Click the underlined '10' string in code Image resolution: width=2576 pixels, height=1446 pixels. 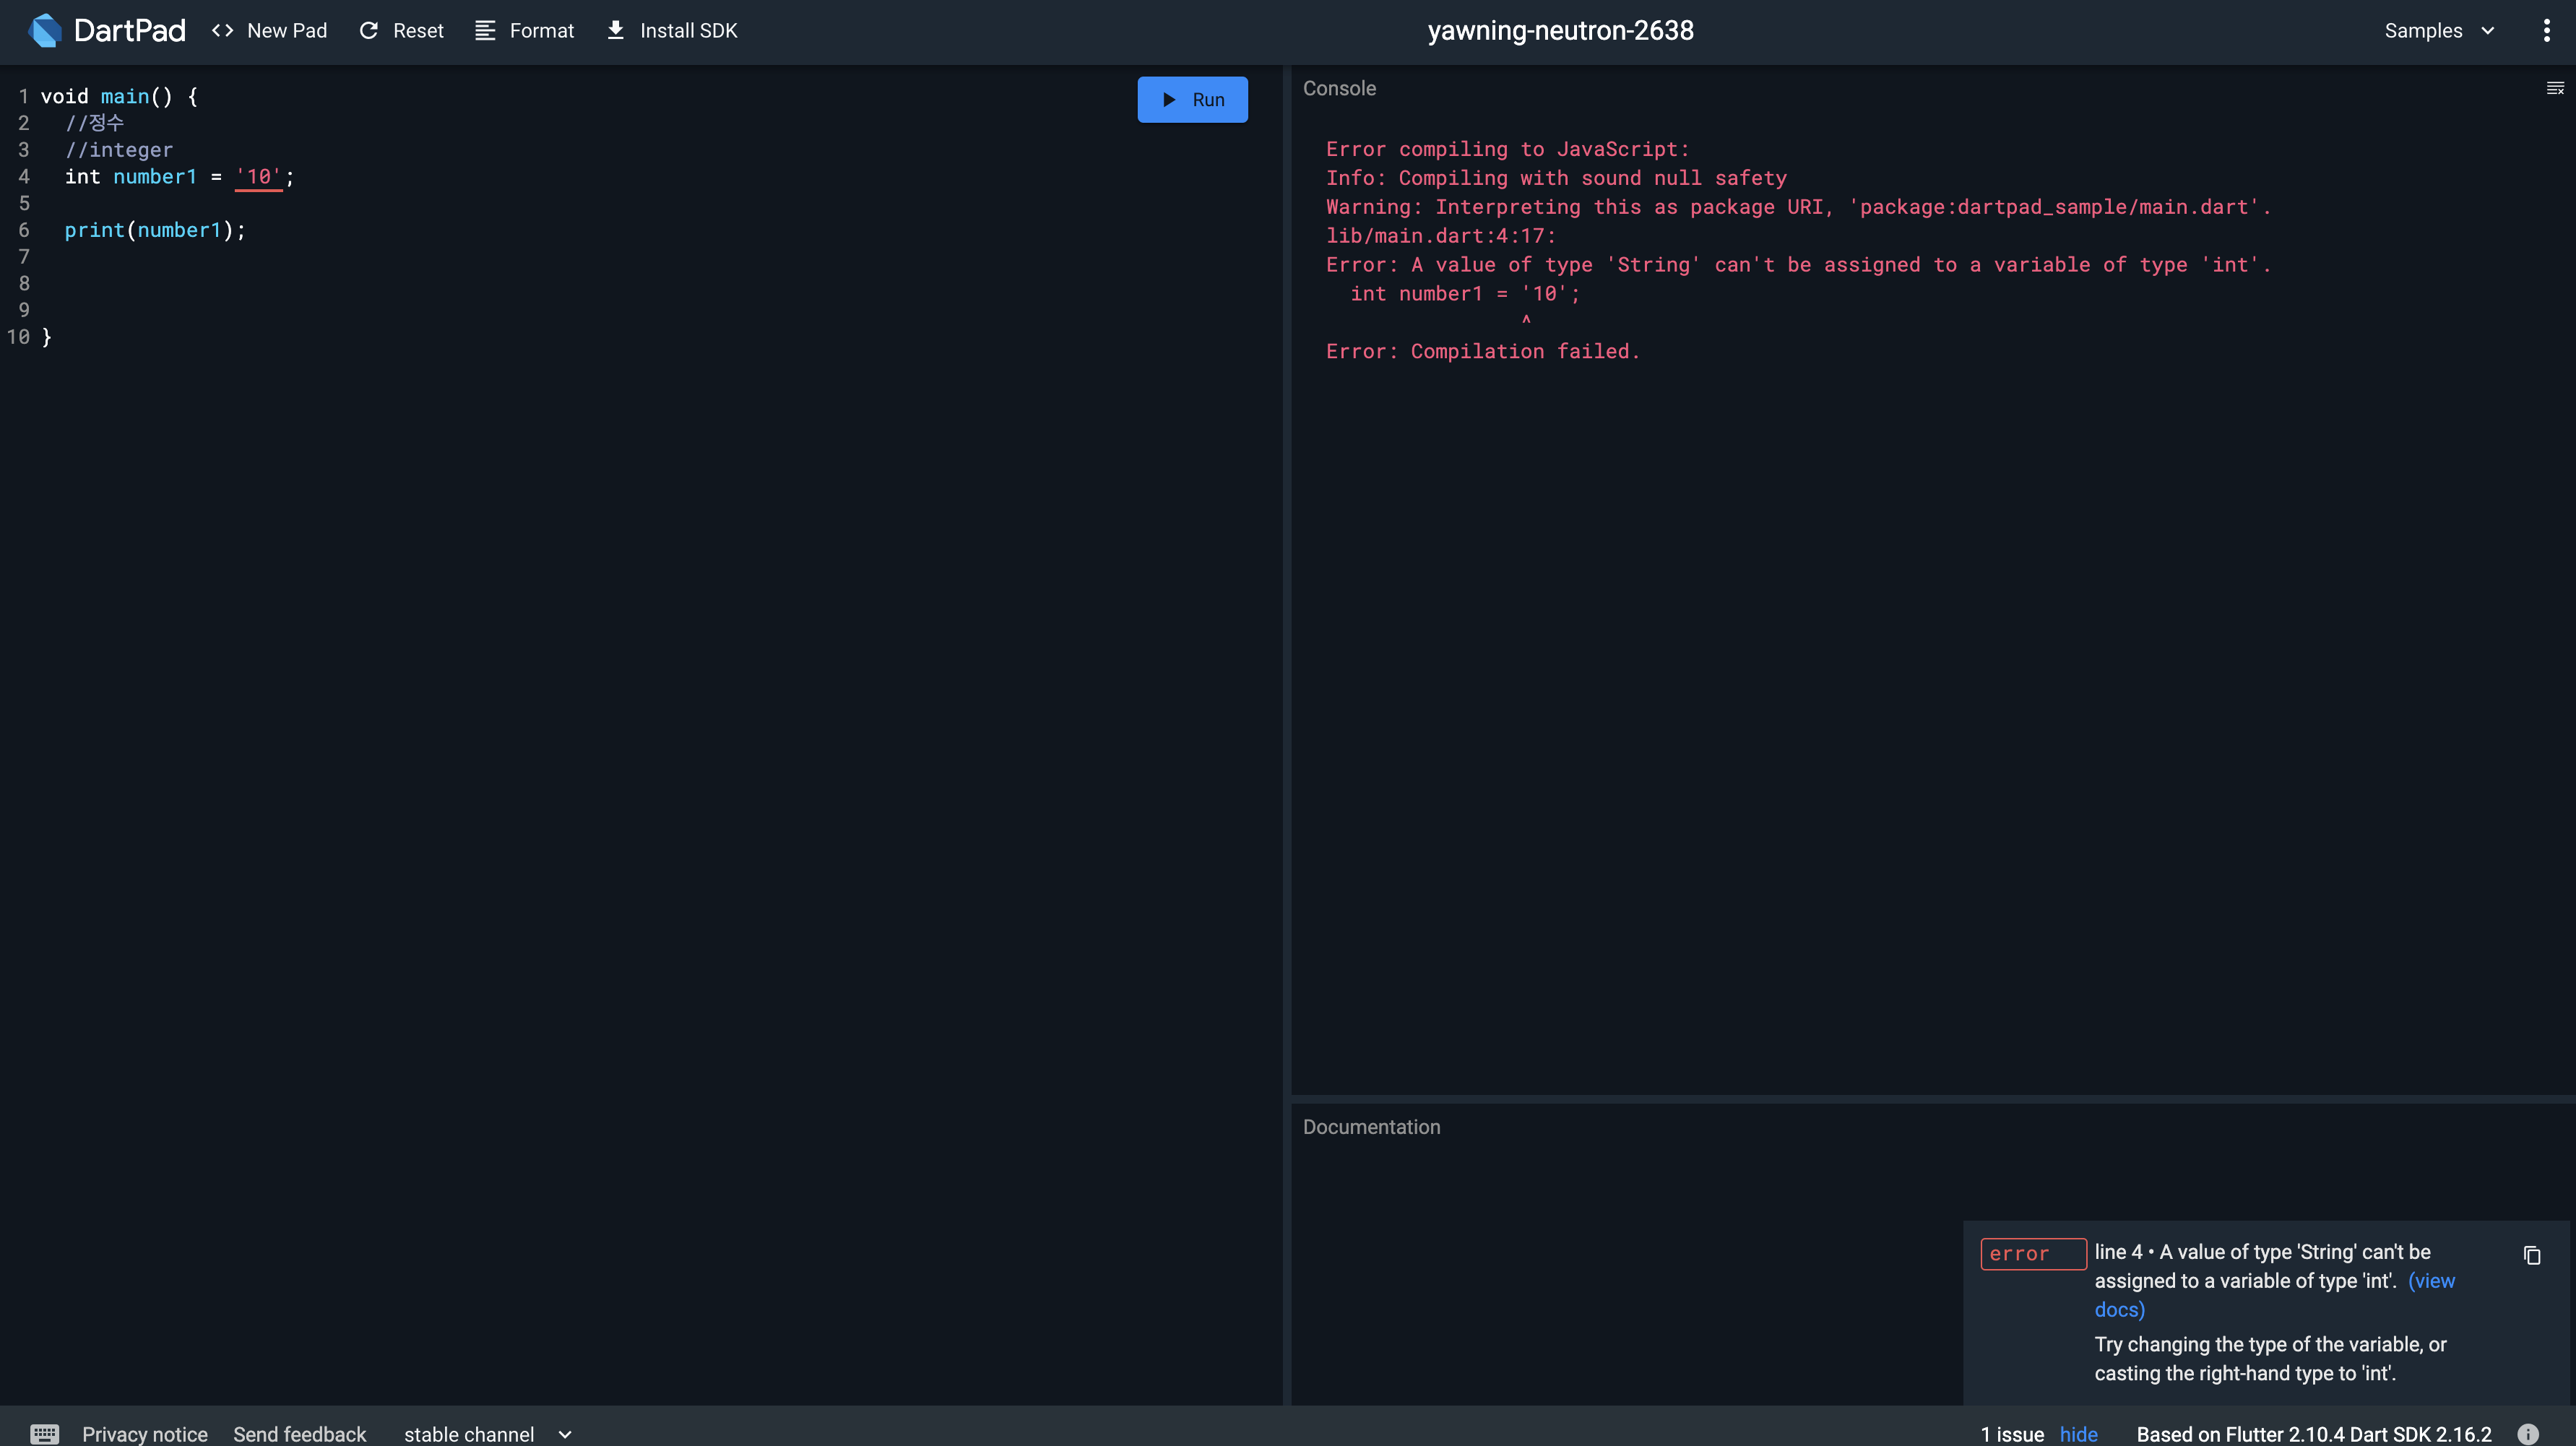(x=259, y=177)
